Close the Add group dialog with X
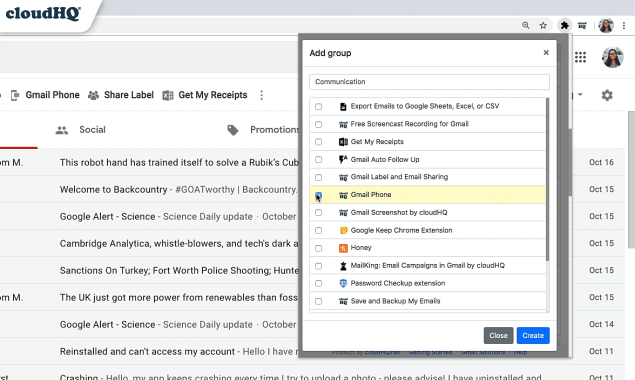The height and width of the screenshot is (380, 635). 546,53
